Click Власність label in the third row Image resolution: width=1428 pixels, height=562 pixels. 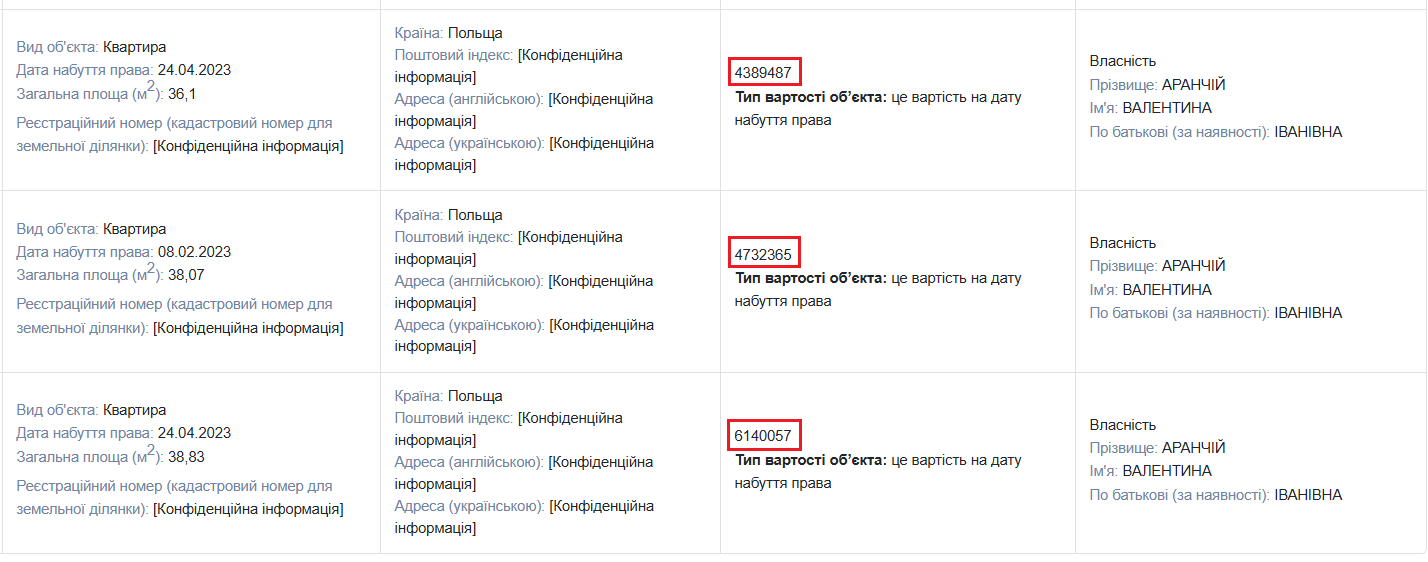(1123, 425)
